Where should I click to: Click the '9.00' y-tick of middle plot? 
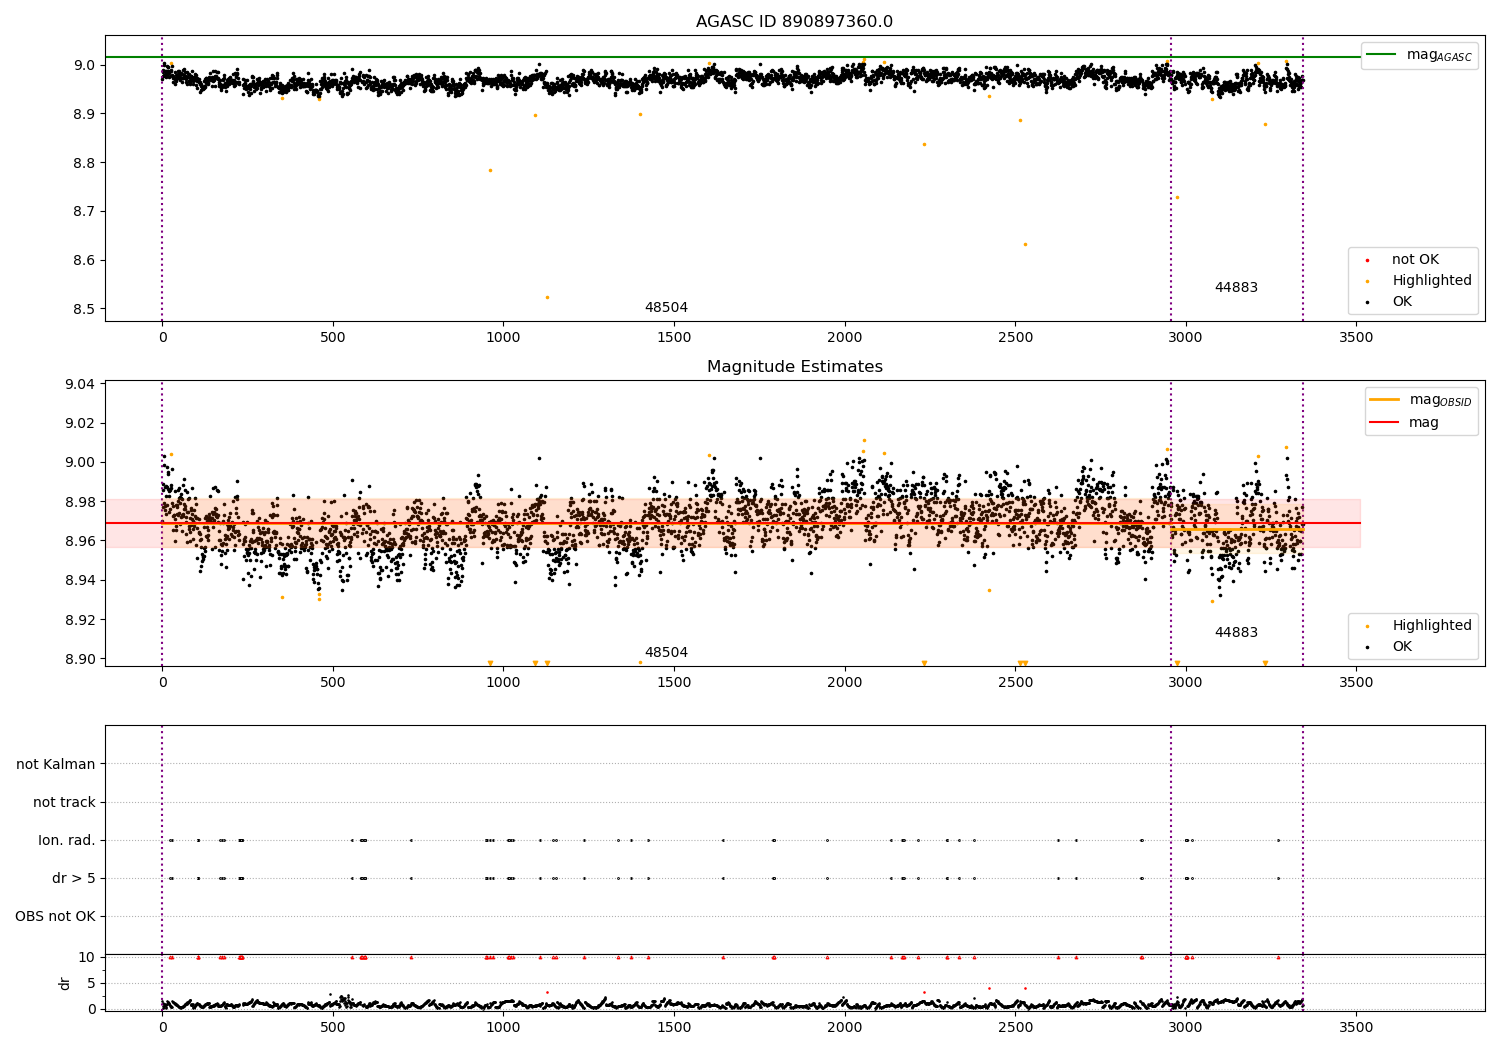point(80,463)
